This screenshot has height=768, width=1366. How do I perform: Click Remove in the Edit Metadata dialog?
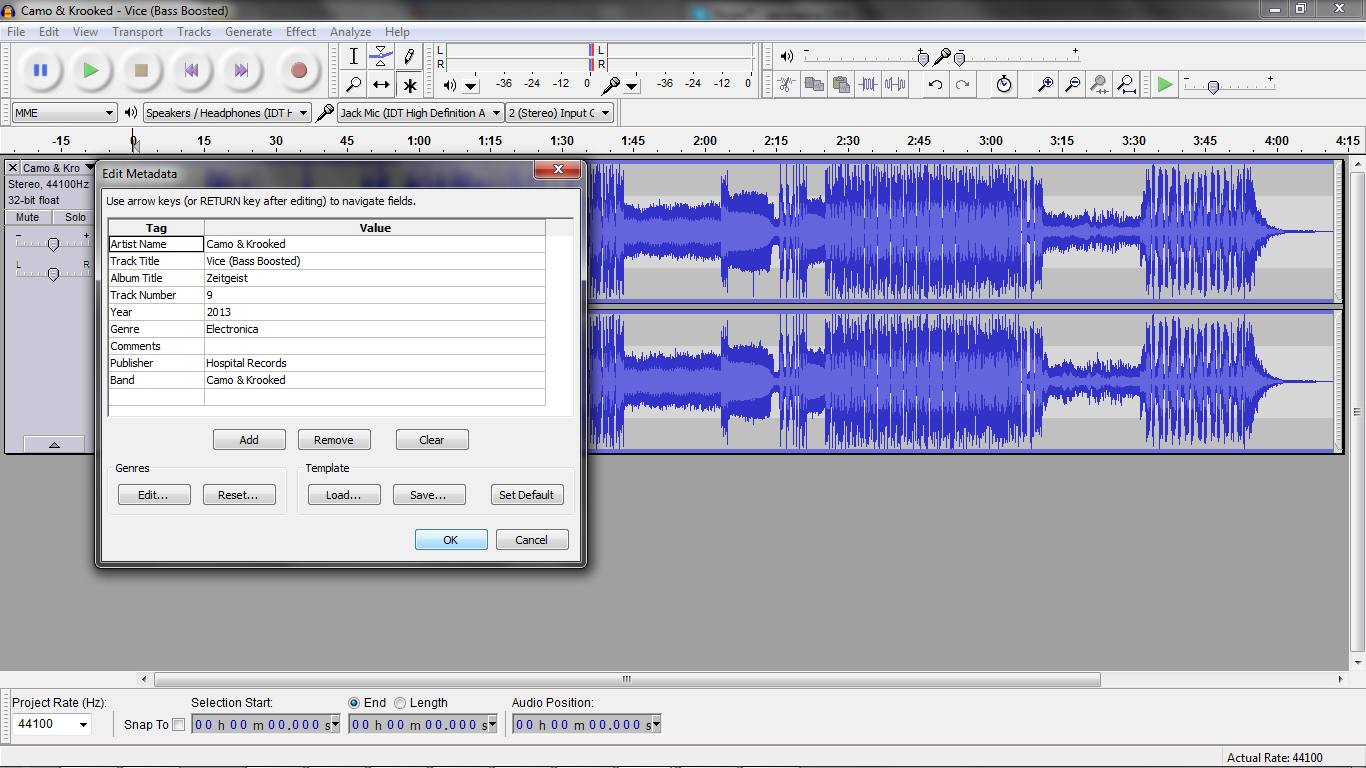pos(334,440)
